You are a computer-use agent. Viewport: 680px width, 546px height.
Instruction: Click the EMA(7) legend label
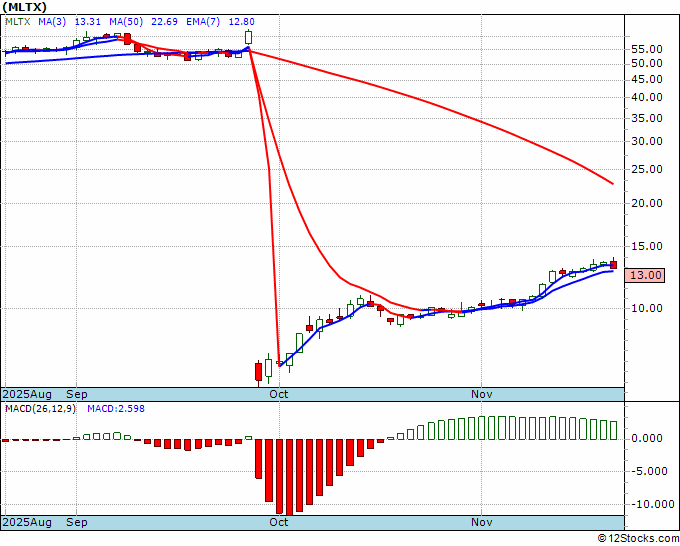coord(203,22)
